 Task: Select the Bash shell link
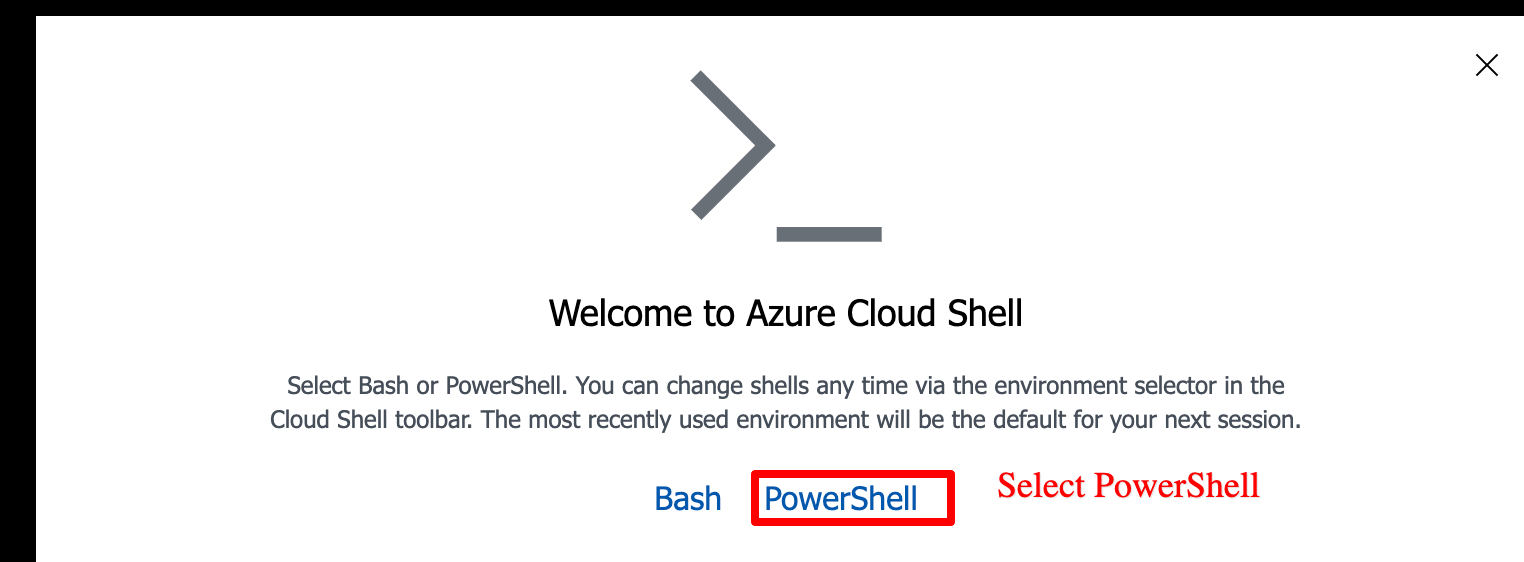tap(687, 498)
